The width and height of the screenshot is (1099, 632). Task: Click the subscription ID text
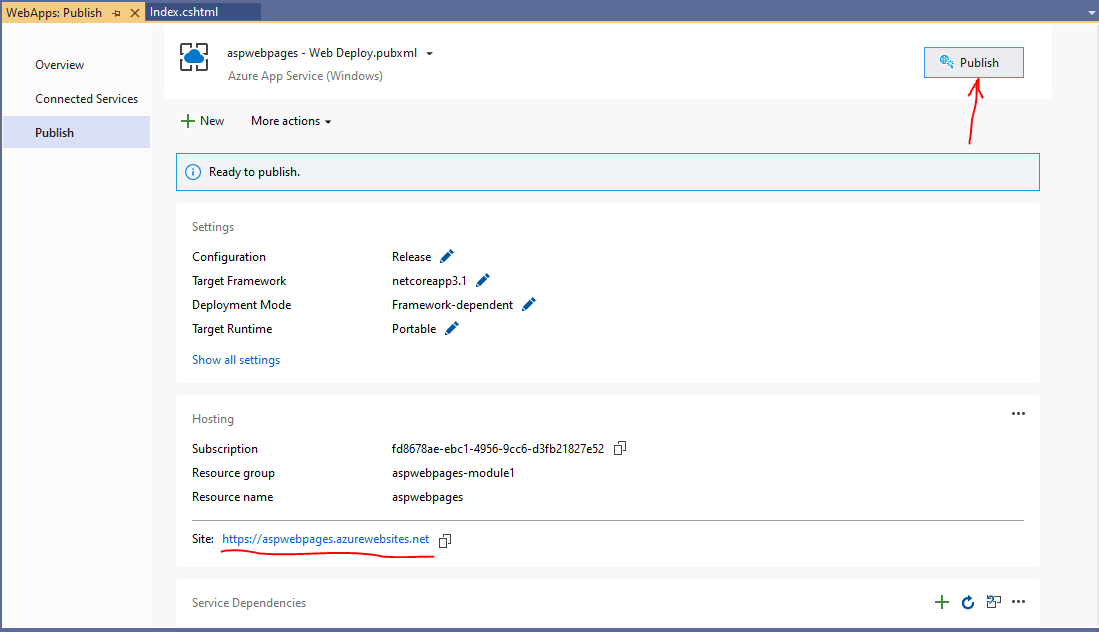pos(498,448)
